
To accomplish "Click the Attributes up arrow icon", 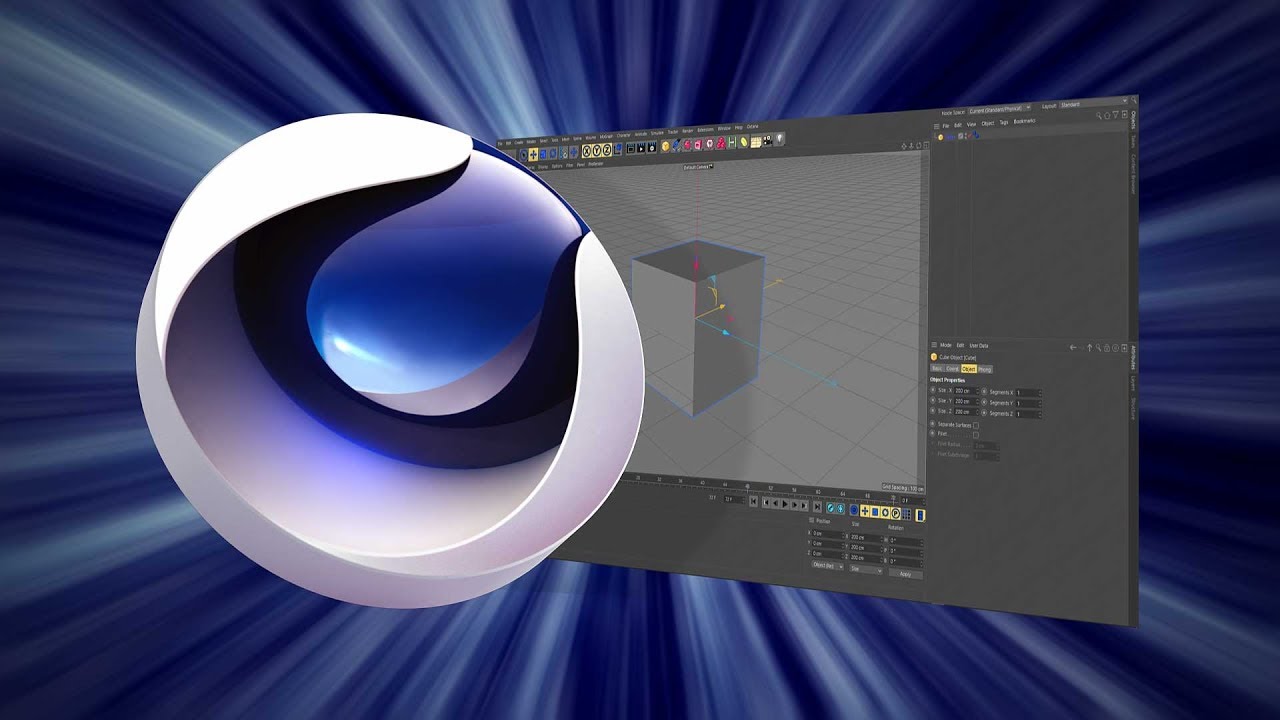I will (1090, 348).
